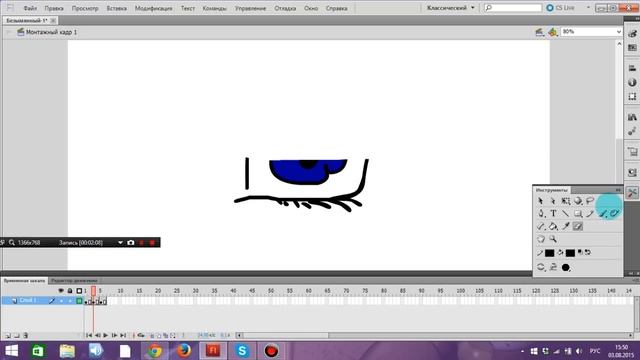Select the Deco tool
Screen dimensions: 640x360
[615, 213]
